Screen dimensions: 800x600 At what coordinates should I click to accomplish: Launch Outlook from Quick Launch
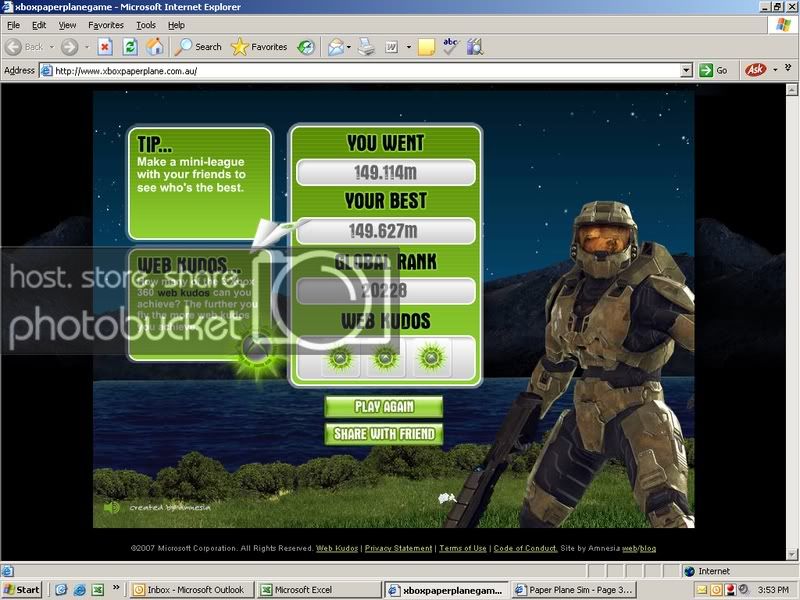[61, 590]
